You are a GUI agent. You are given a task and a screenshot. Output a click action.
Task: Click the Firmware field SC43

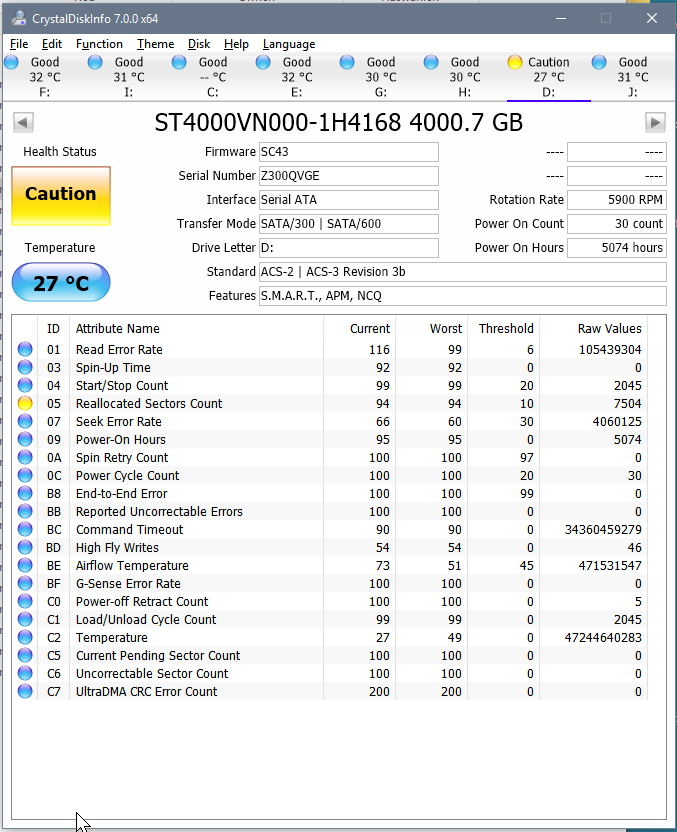[x=349, y=152]
